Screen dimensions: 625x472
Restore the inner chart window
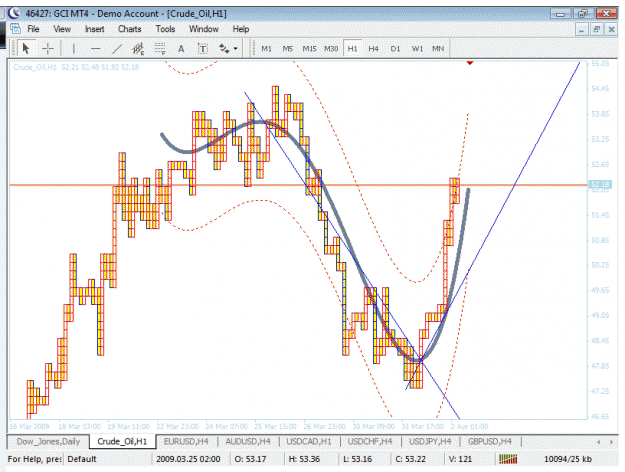597,29
